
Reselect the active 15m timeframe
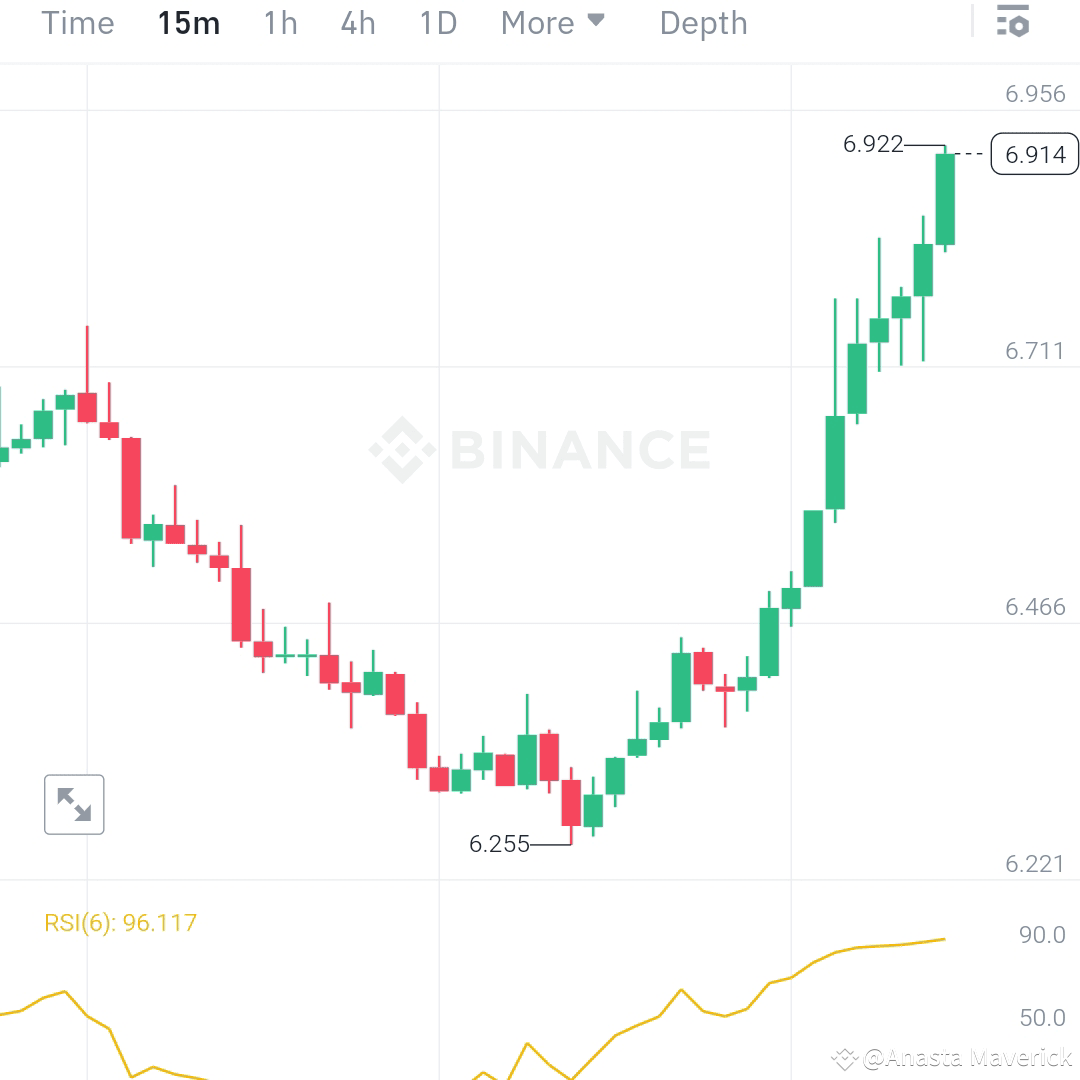[x=188, y=23]
